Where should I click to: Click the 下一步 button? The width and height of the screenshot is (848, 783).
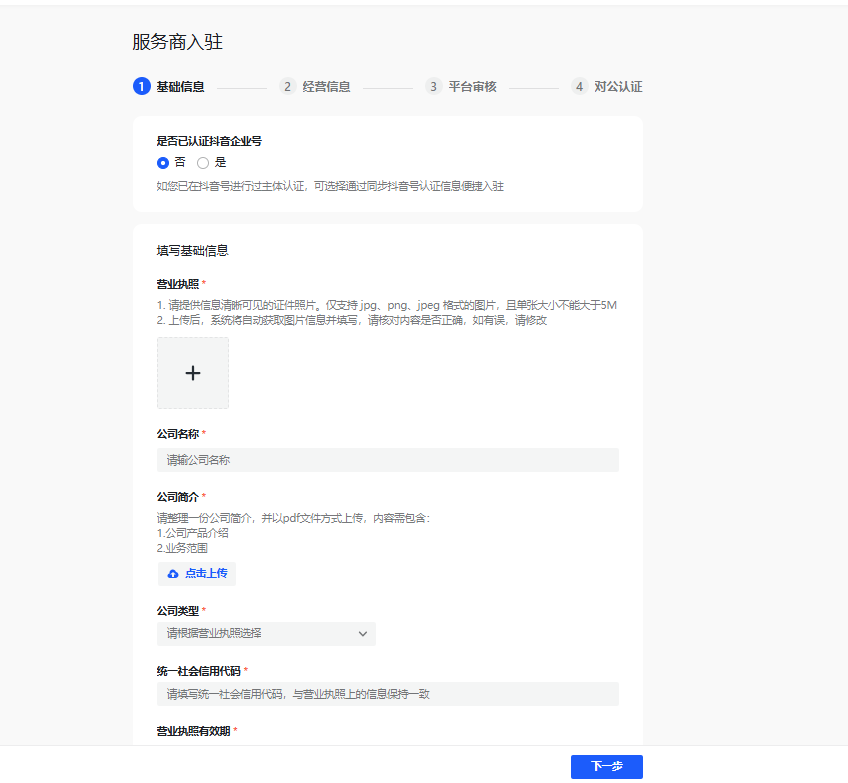coord(607,767)
